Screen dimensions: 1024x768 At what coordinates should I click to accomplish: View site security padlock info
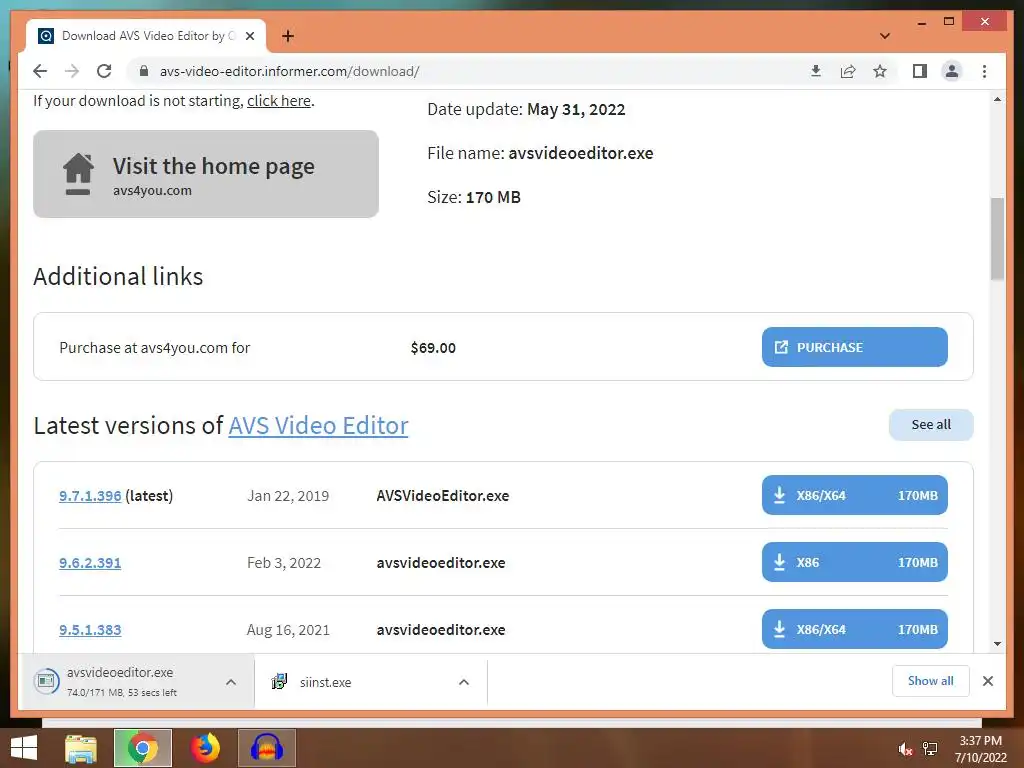(x=144, y=71)
